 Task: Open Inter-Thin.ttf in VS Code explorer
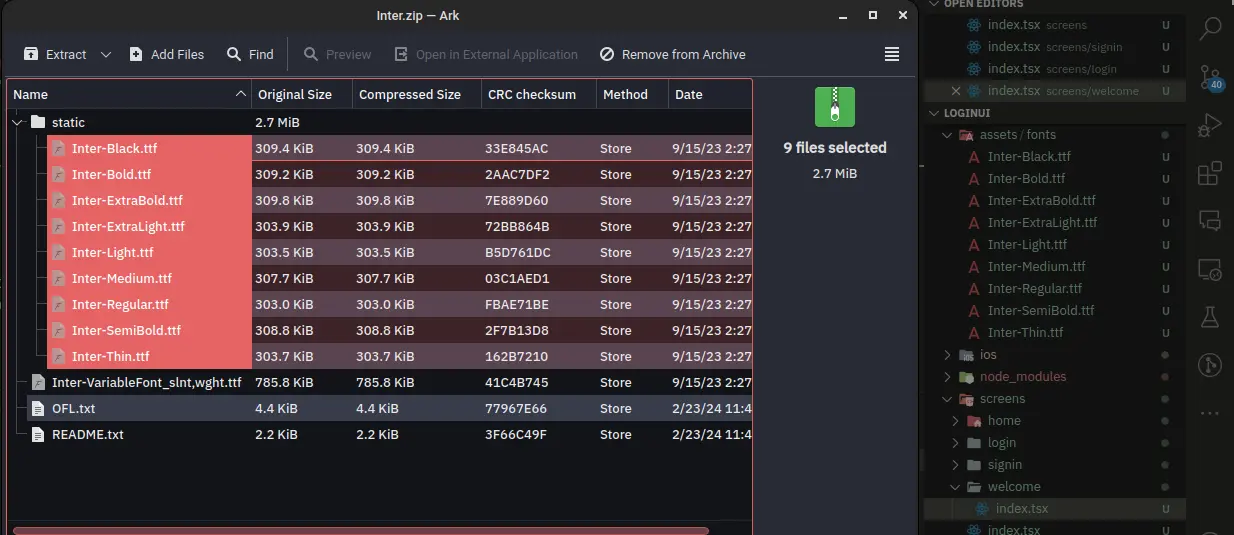[1025, 333]
